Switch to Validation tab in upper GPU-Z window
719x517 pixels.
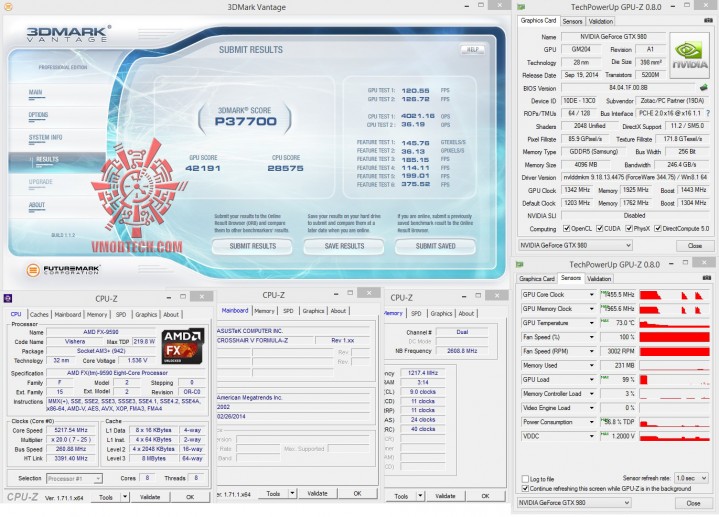[x=600, y=21]
